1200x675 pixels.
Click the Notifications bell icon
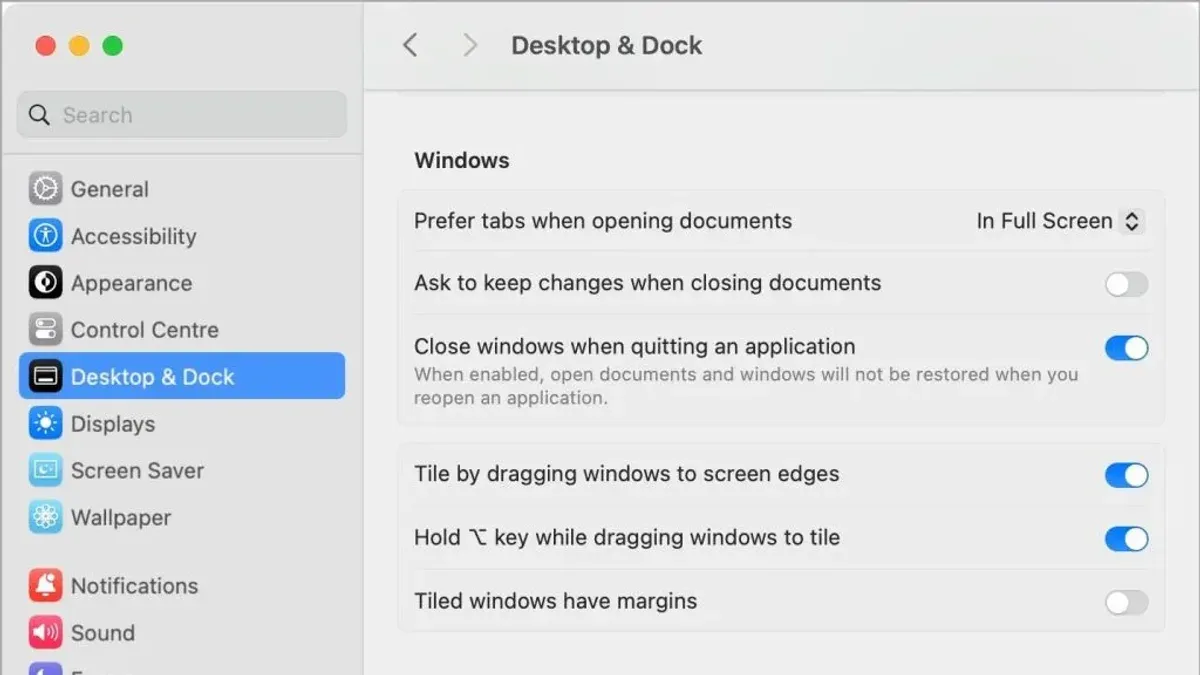[x=45, y=586]
